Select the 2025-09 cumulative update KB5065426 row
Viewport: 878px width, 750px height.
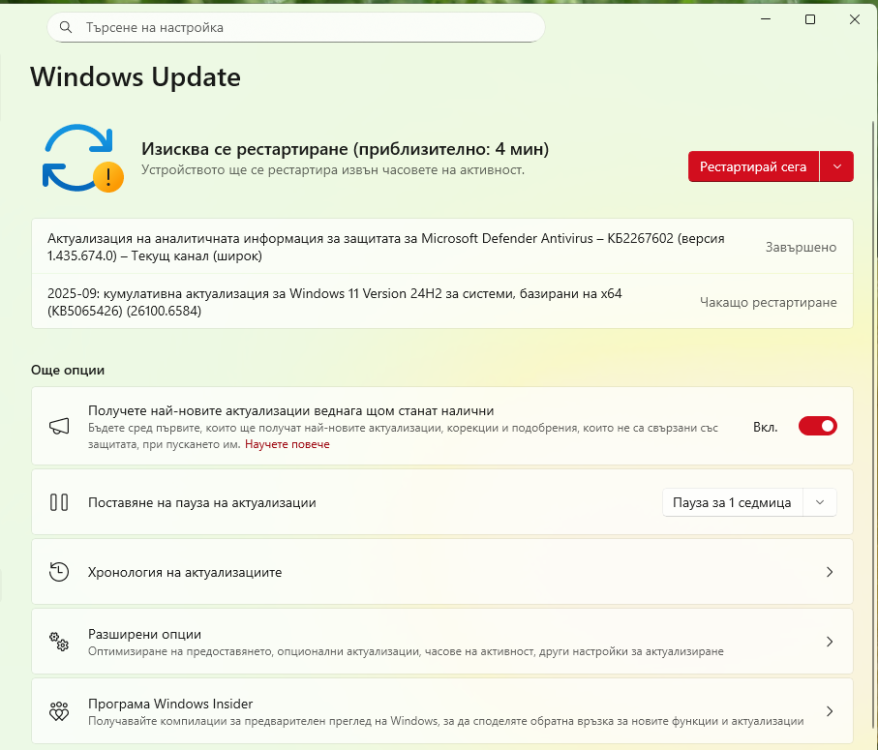pyautogui.click(x=442, y=301)
